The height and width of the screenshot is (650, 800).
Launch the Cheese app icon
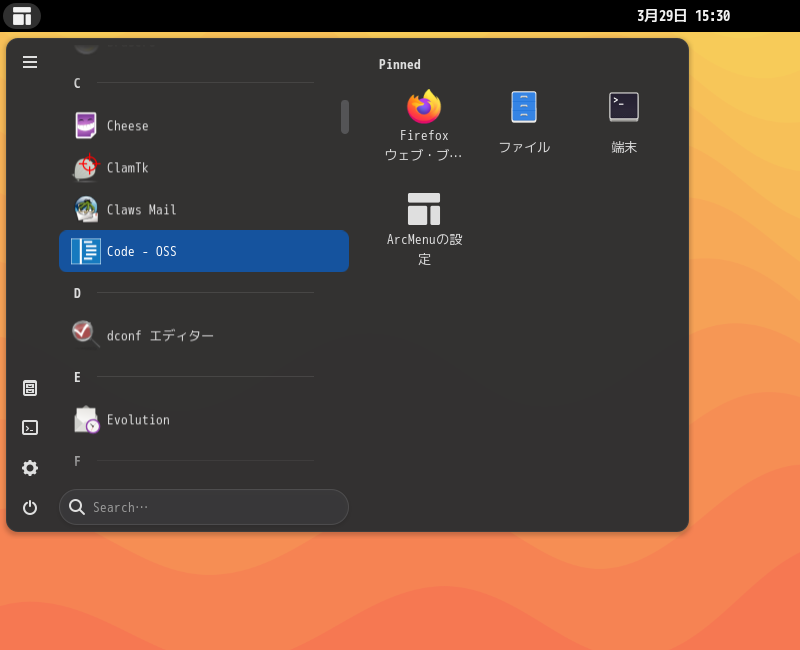[x=86, y=126]
